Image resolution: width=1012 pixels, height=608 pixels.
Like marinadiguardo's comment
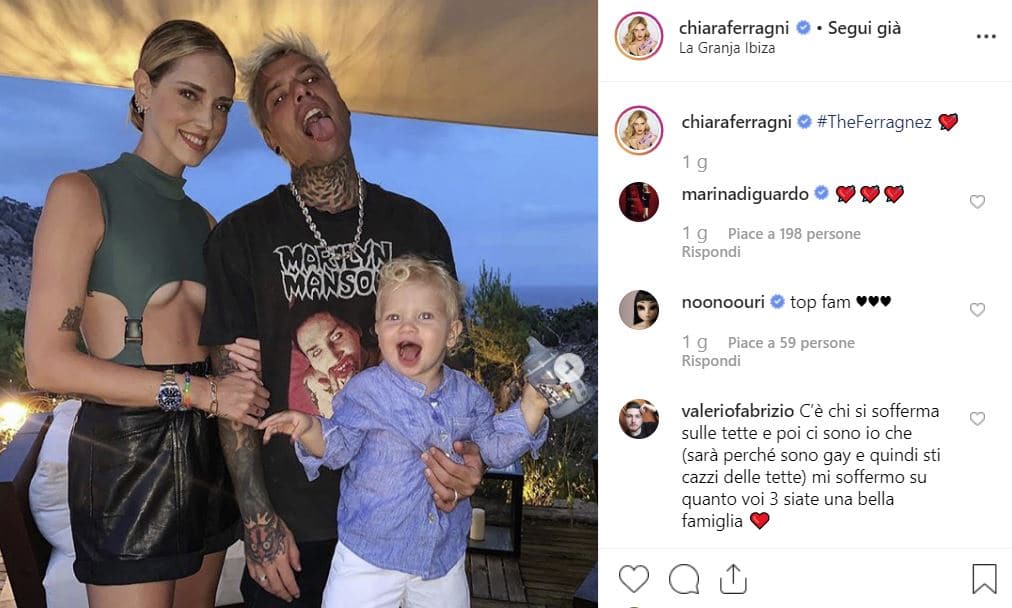(x=977, y=202)
